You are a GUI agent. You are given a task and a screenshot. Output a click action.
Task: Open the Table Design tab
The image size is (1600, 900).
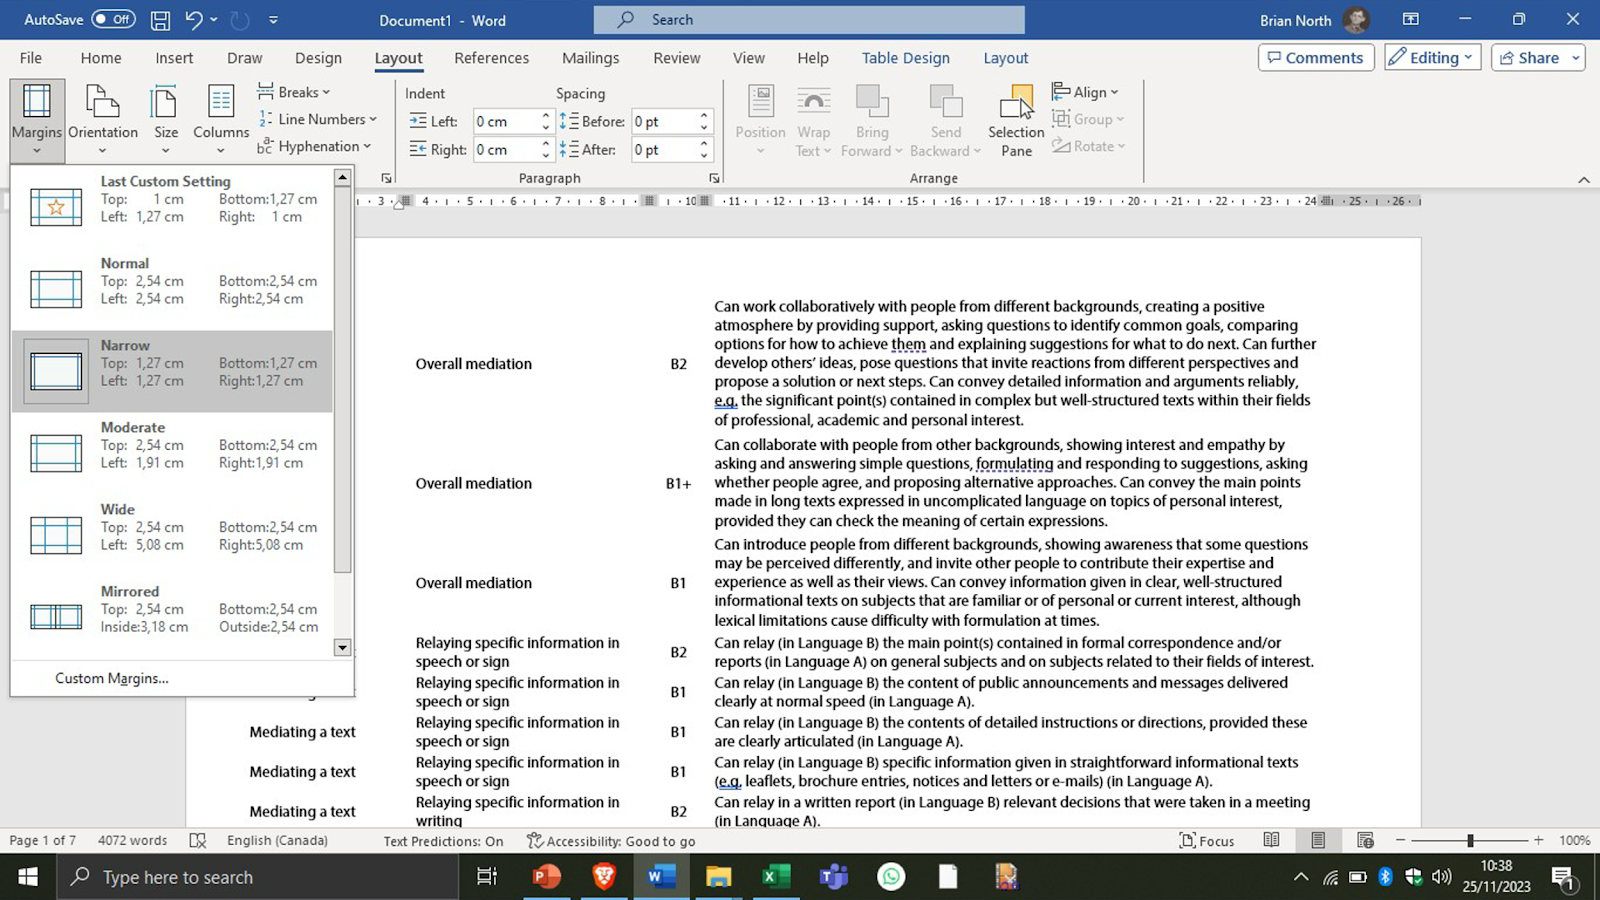pyautogui.click(x=905, y=58)
